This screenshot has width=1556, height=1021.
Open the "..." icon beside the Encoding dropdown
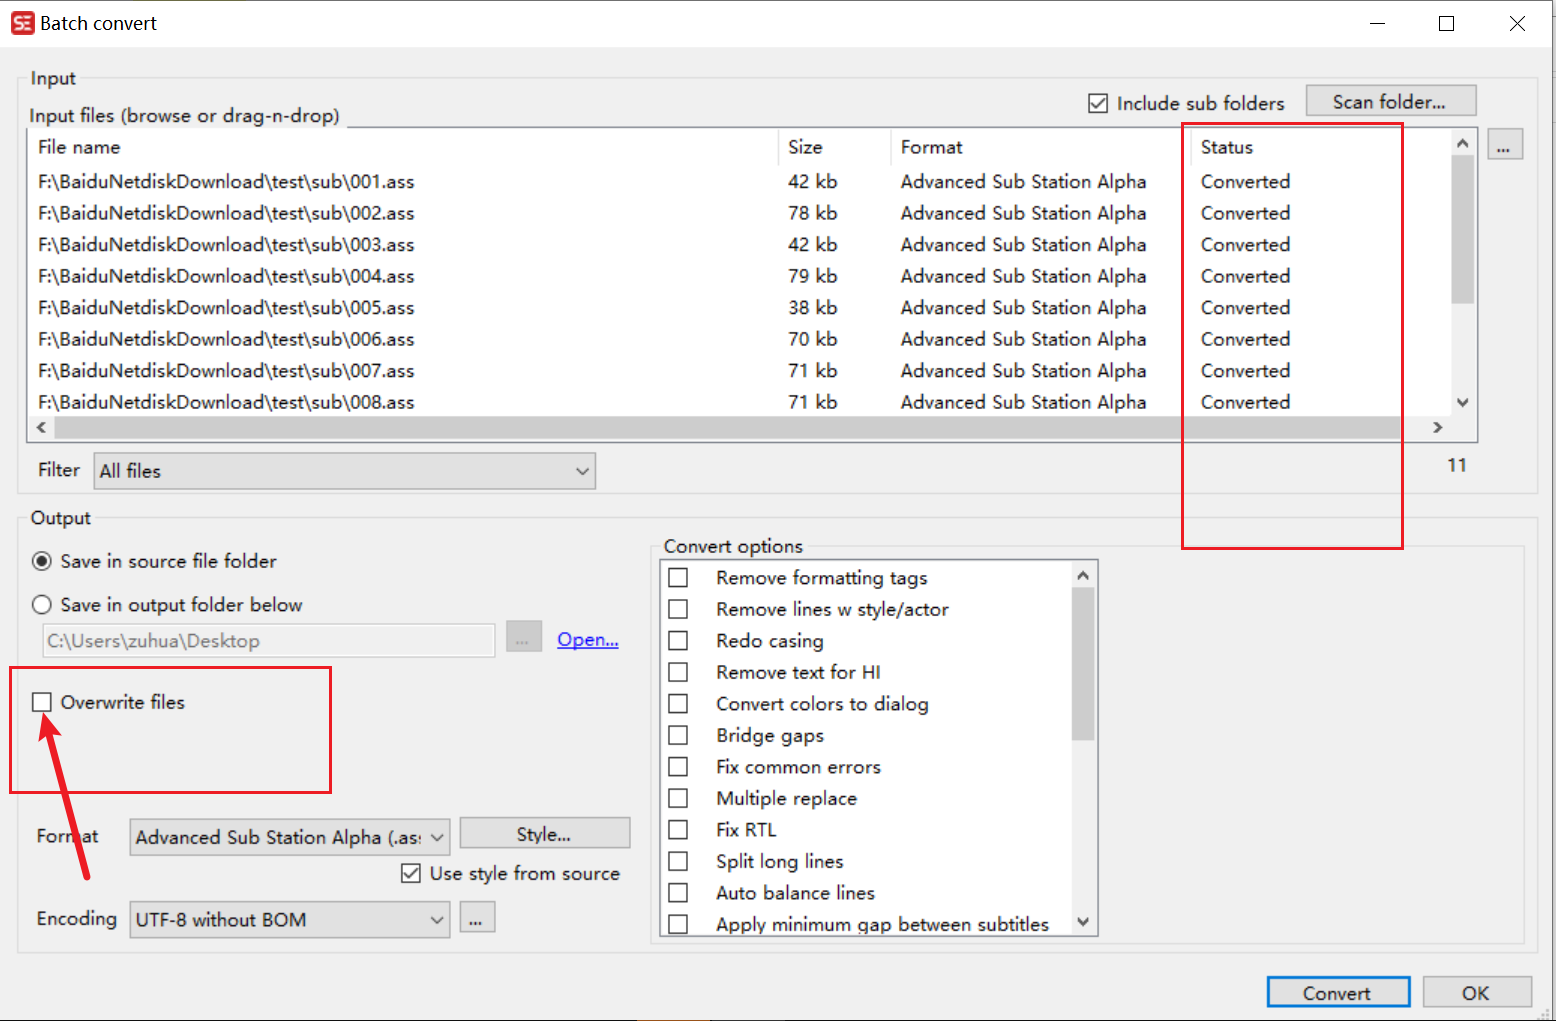coord(477,917)
